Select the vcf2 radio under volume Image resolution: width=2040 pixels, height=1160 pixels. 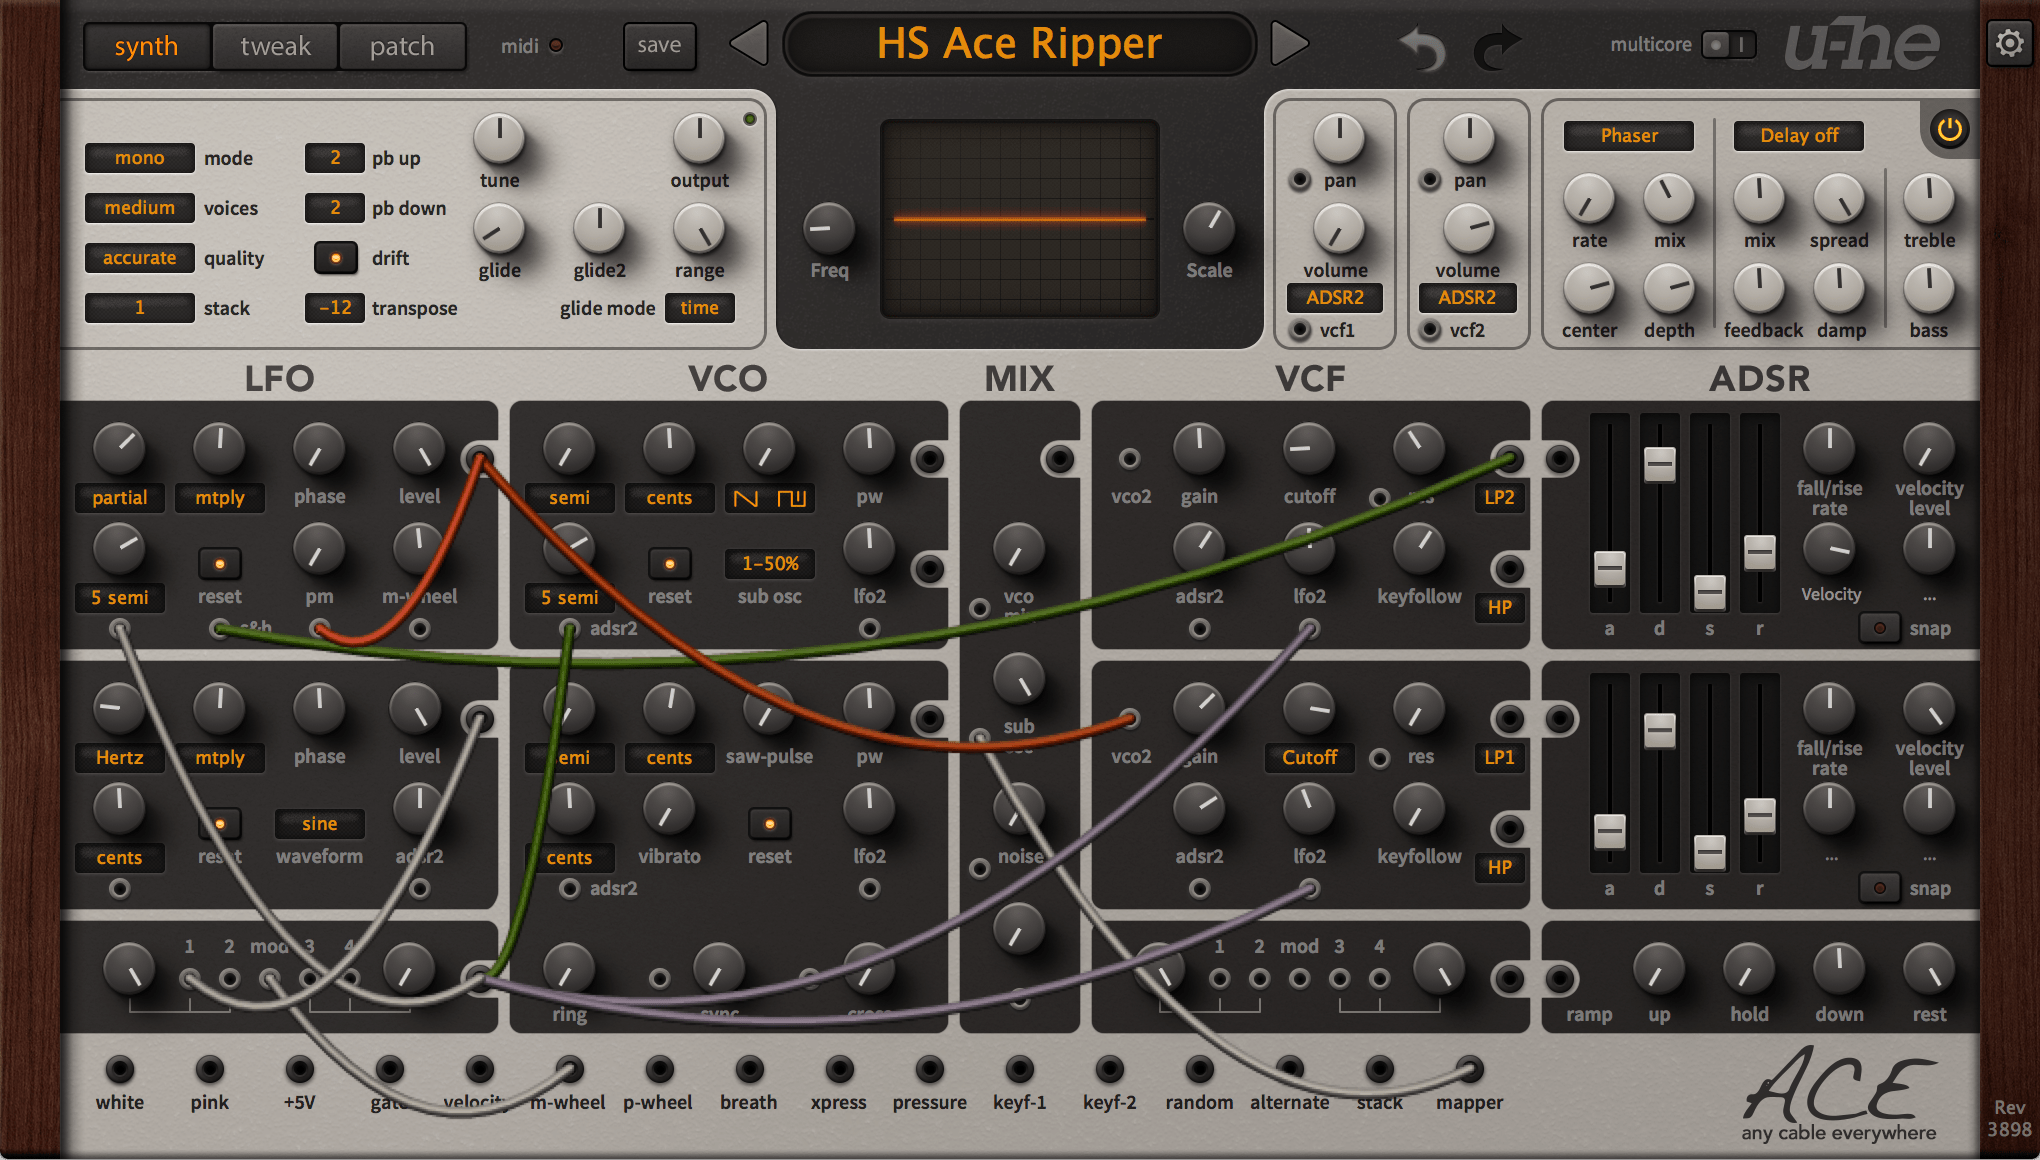point(1431,329)
